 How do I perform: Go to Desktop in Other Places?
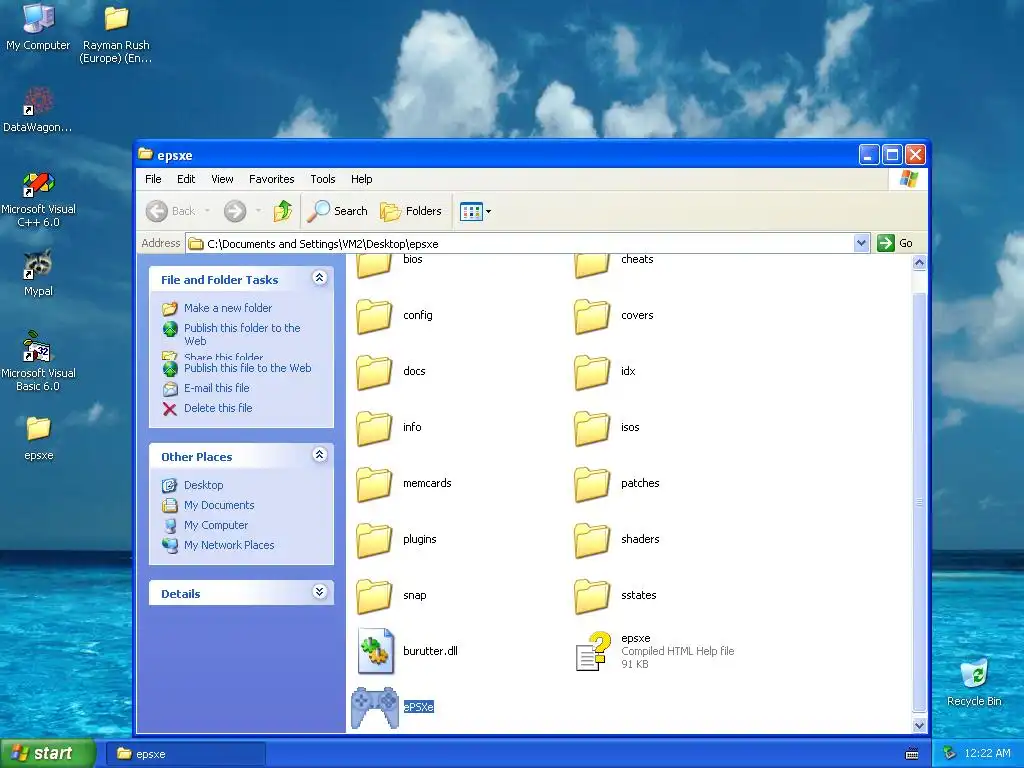[204, 485]
